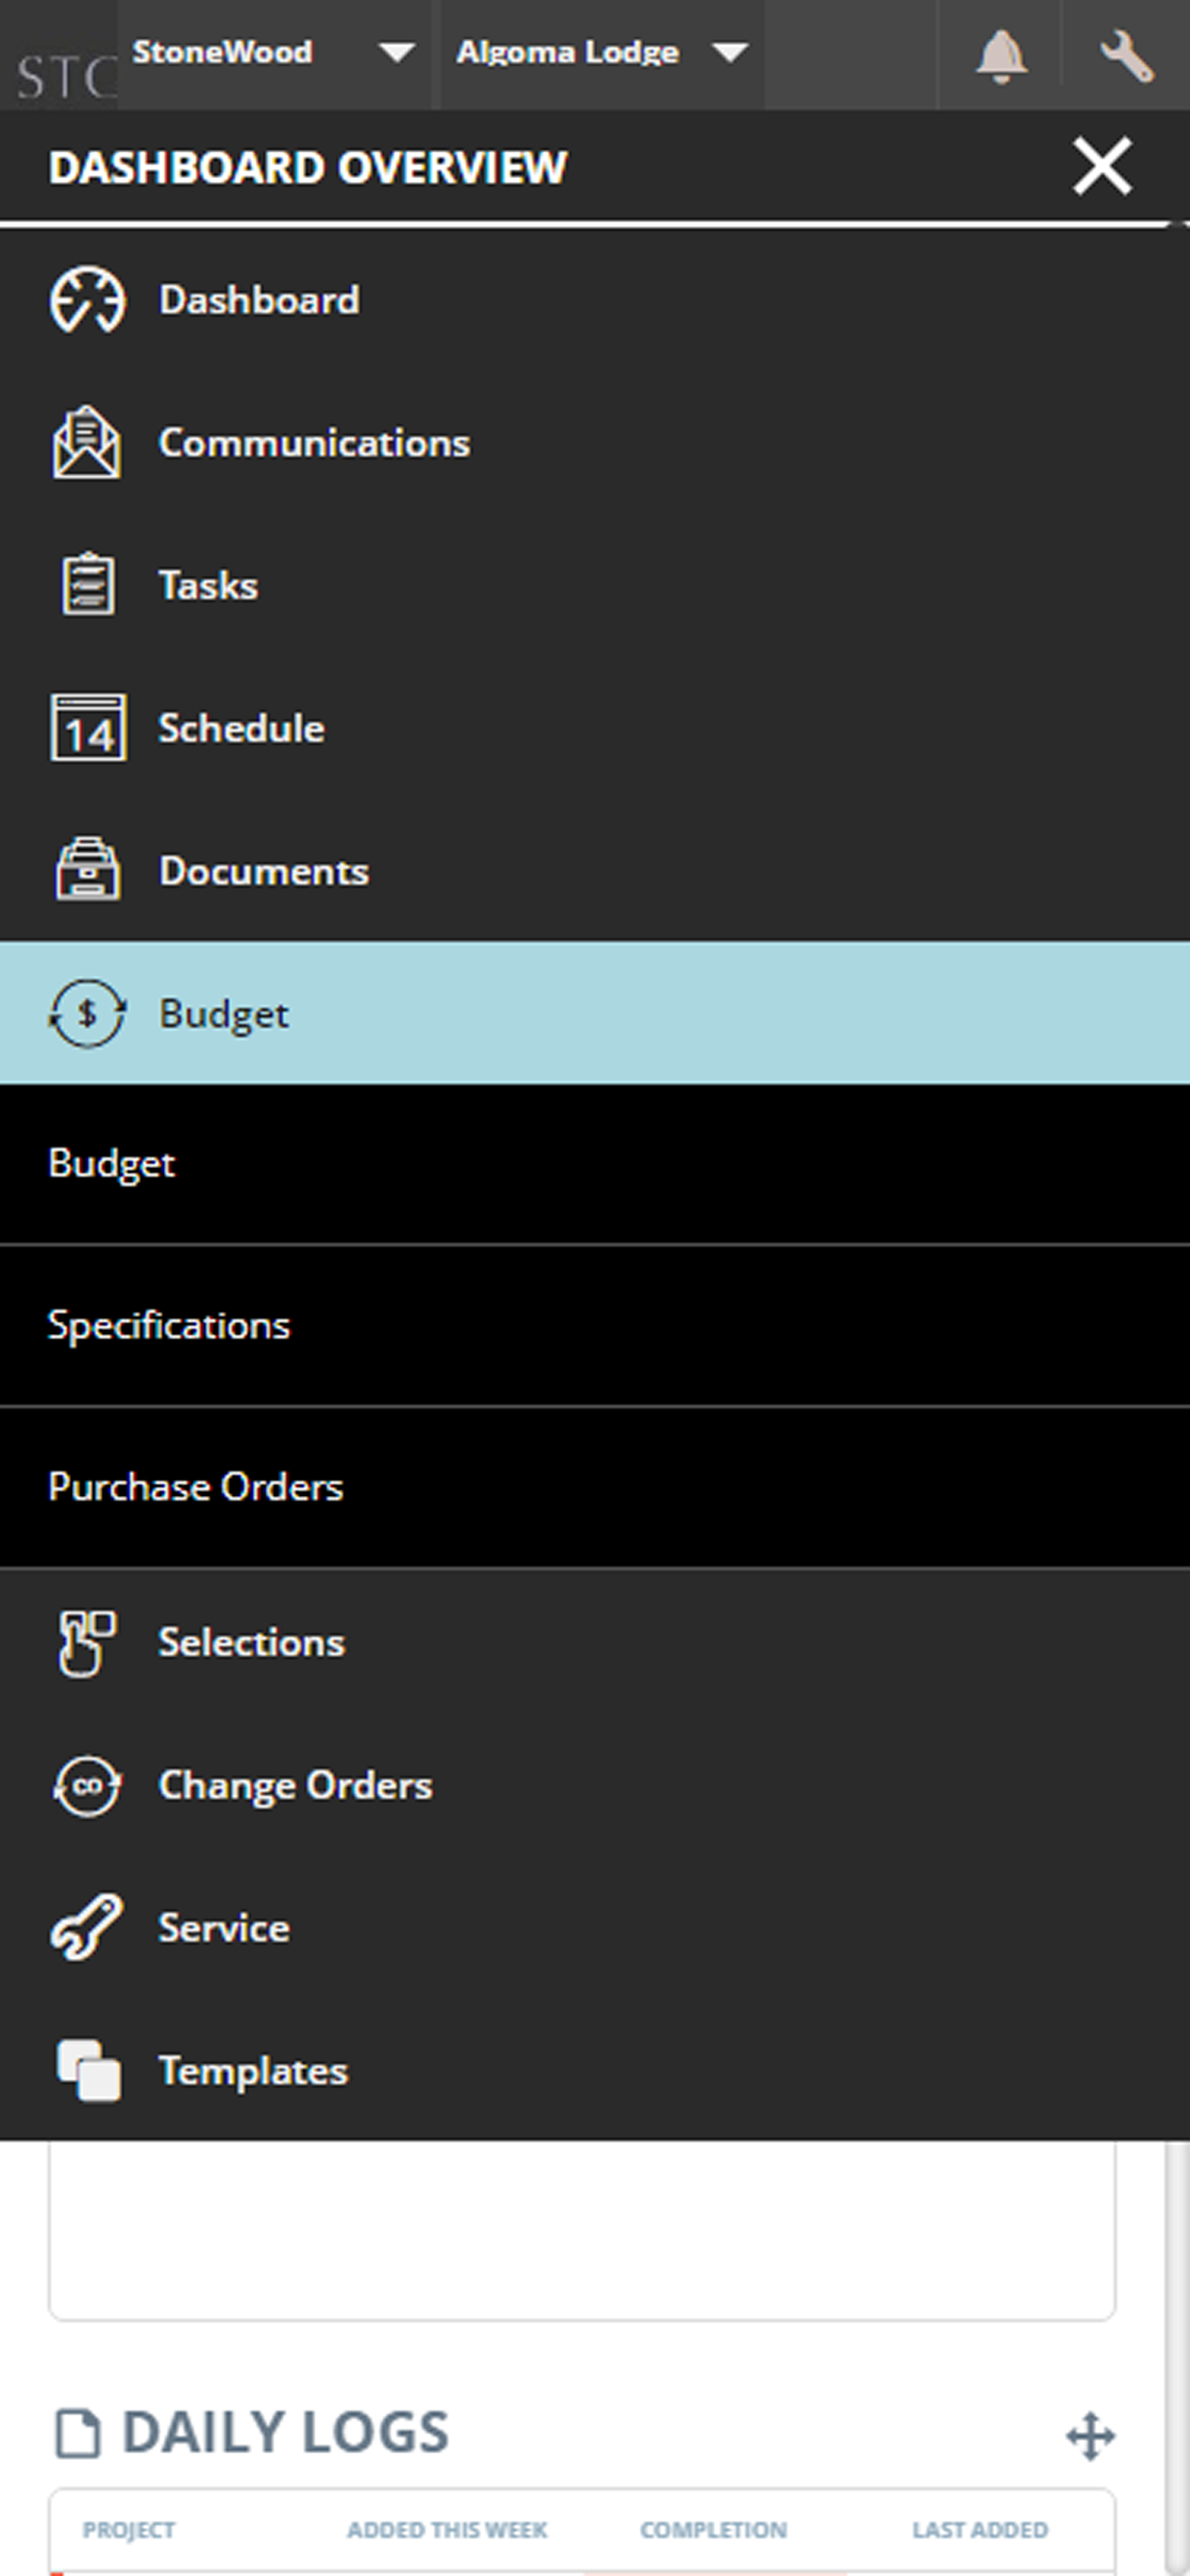This screenshot has height=2576, width=1190.
Task: Click the Selections pointer icon
Action: point(87,1643)
